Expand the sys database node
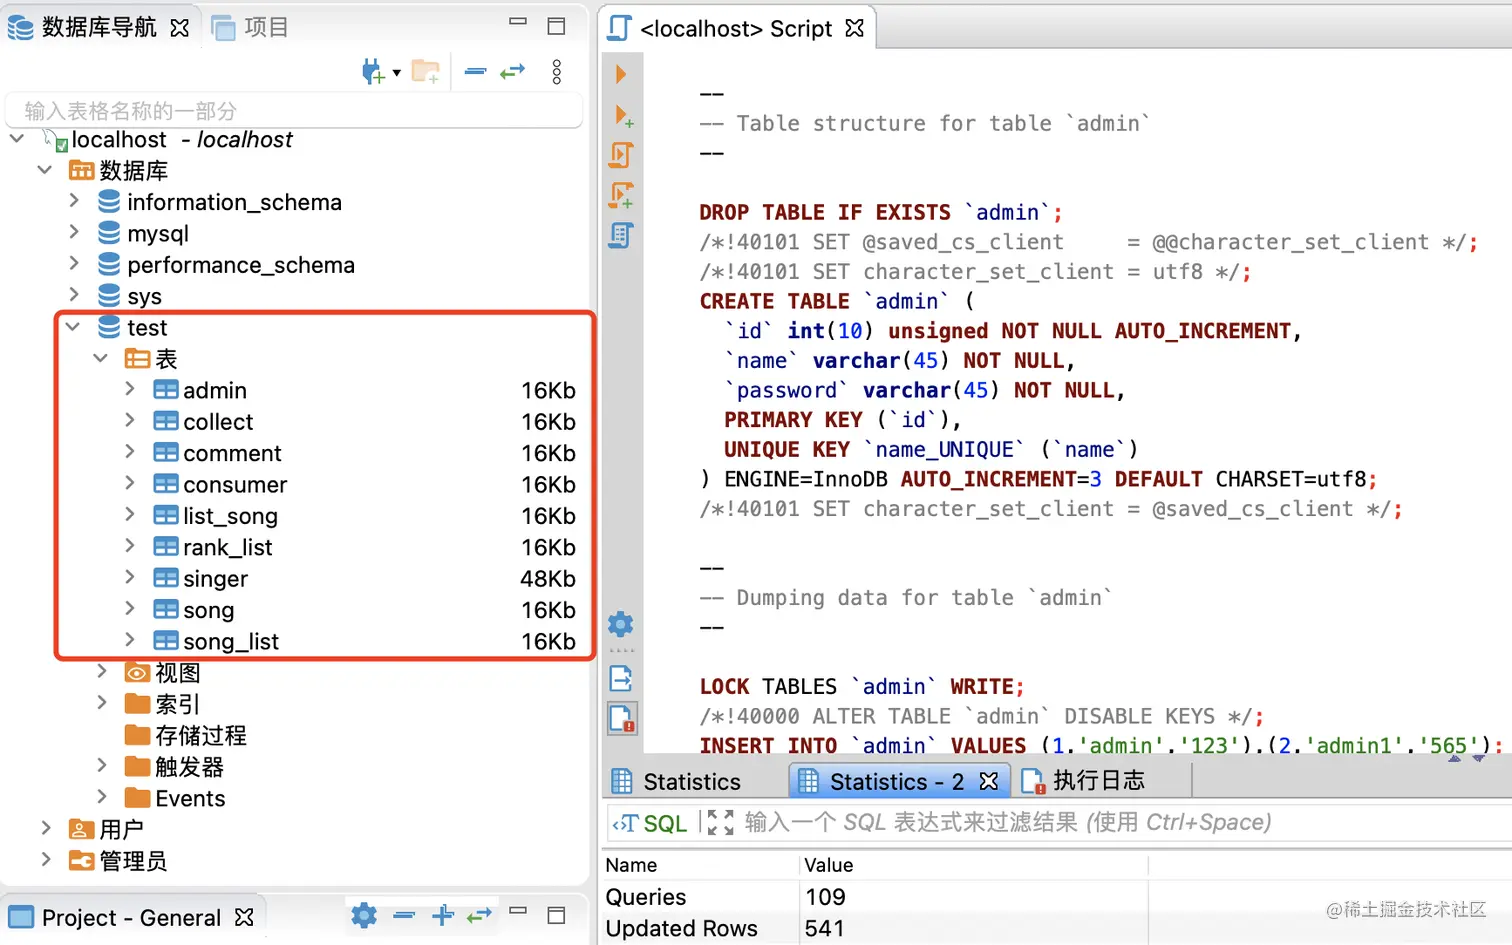 pos(74,295)
